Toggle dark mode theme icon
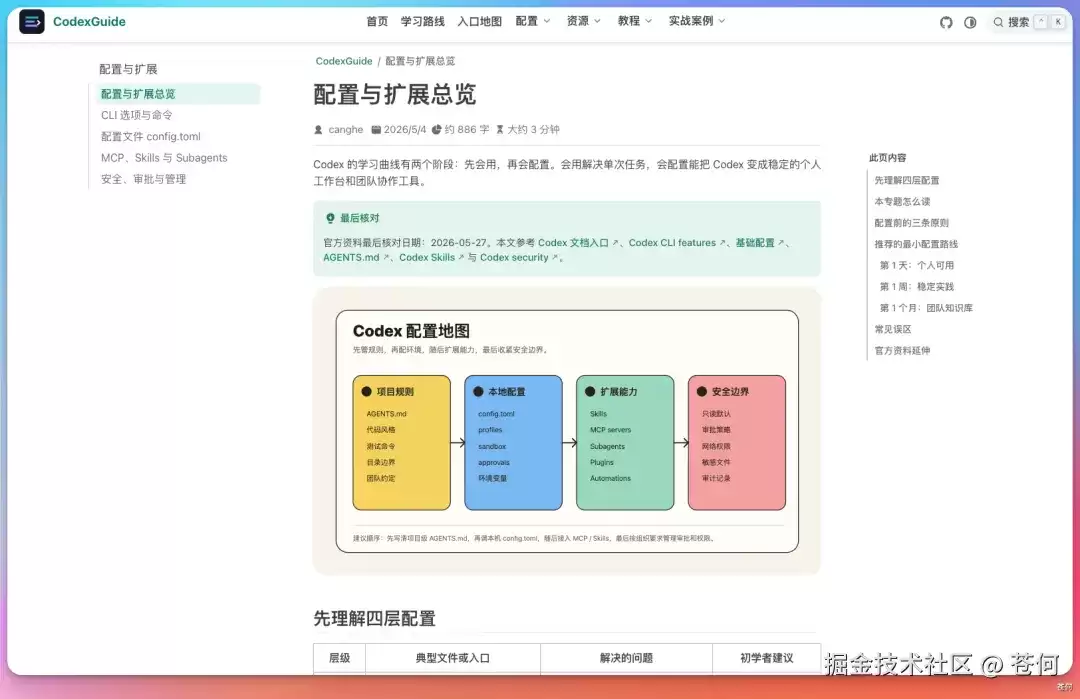This screenshot has height=699, width=1080. coord(970,22)
